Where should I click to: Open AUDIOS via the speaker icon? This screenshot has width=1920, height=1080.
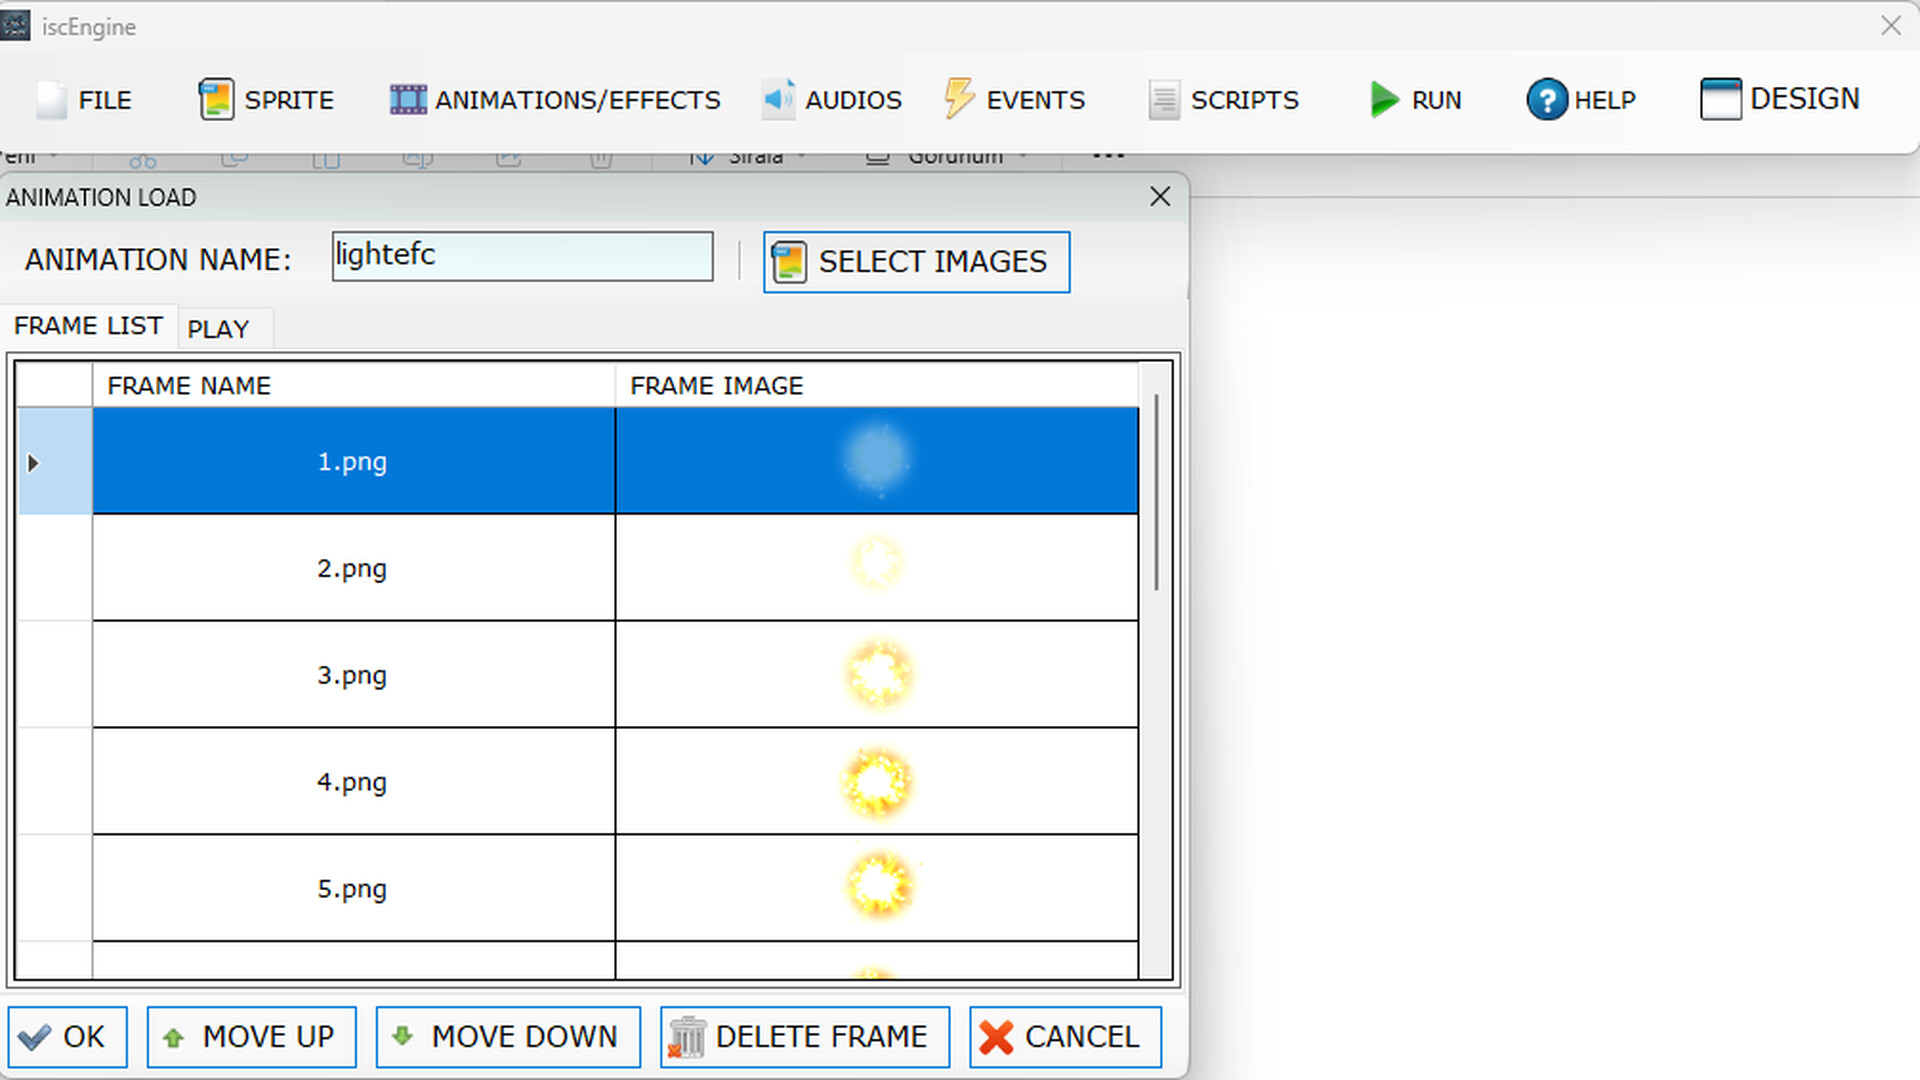point(778,99)
